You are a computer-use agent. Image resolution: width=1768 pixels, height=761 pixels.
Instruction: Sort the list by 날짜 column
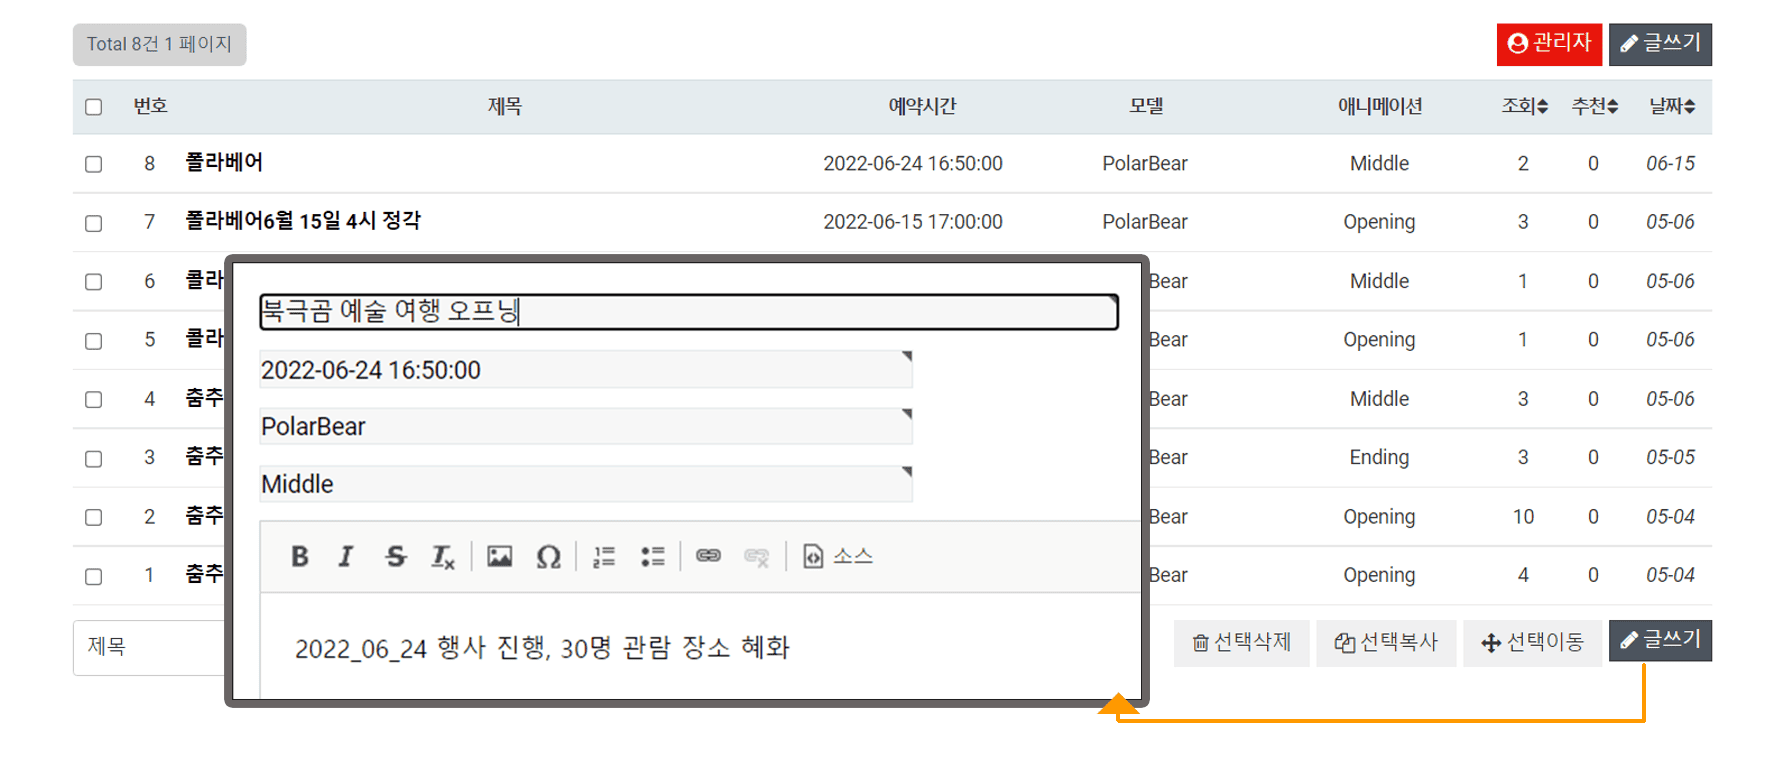[1671, 106]
